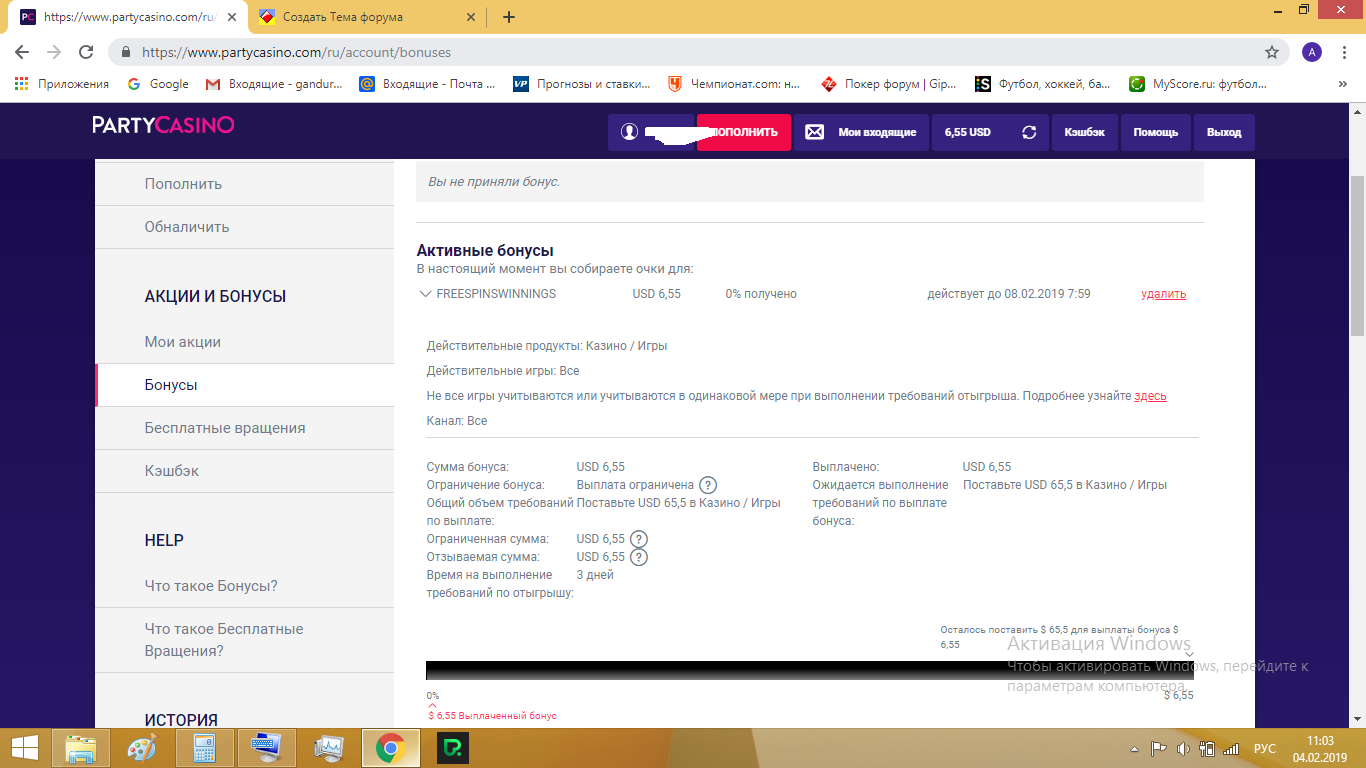The height and width of the screenshot is (768, 1366).
Task: Open MyScore.ru bookmark
Action: 1198,84
